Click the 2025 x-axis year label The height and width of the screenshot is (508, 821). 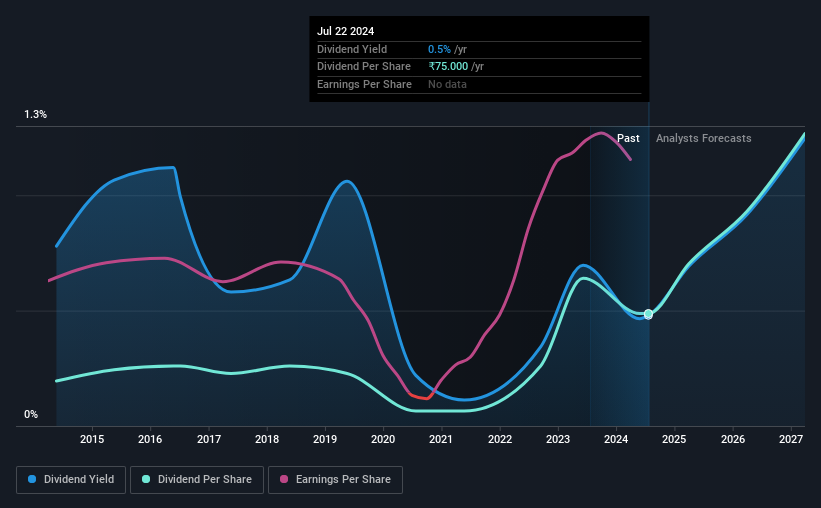pos(674,439)
